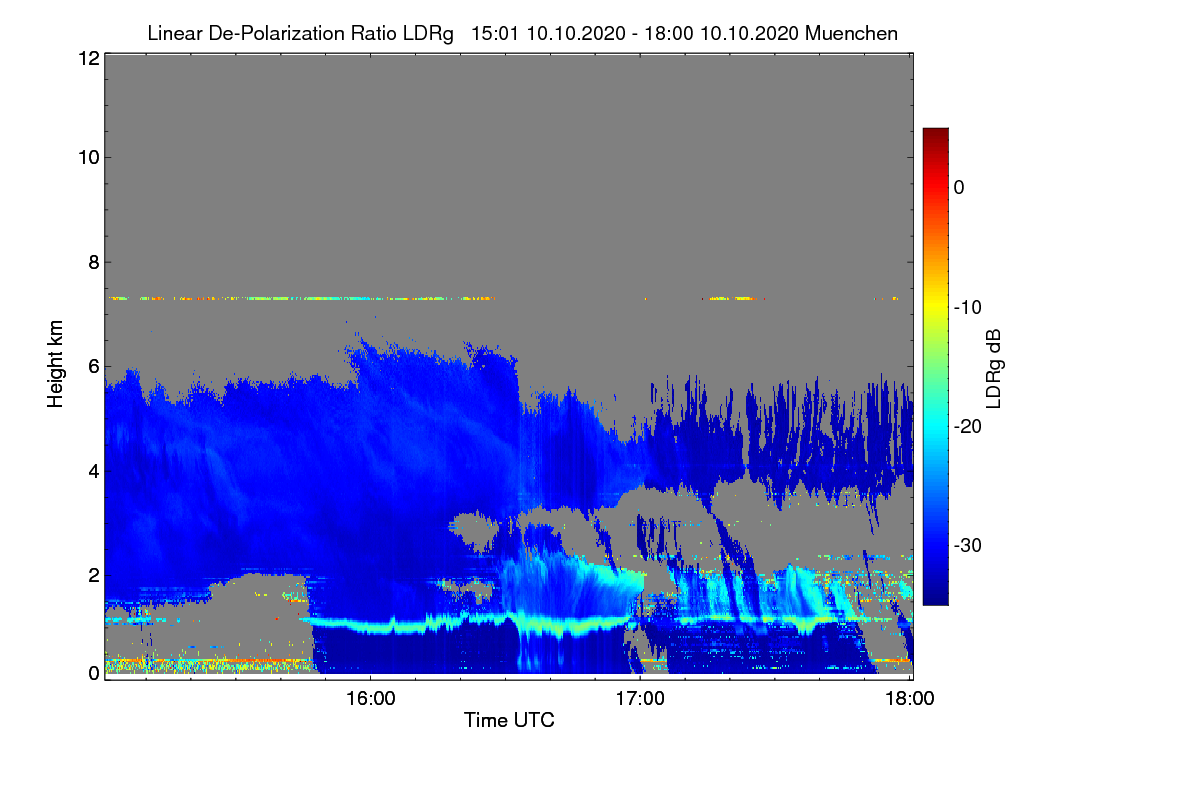Click the colorbar value -10
This screenshot has height=800, width=1200.
point(969,307)
